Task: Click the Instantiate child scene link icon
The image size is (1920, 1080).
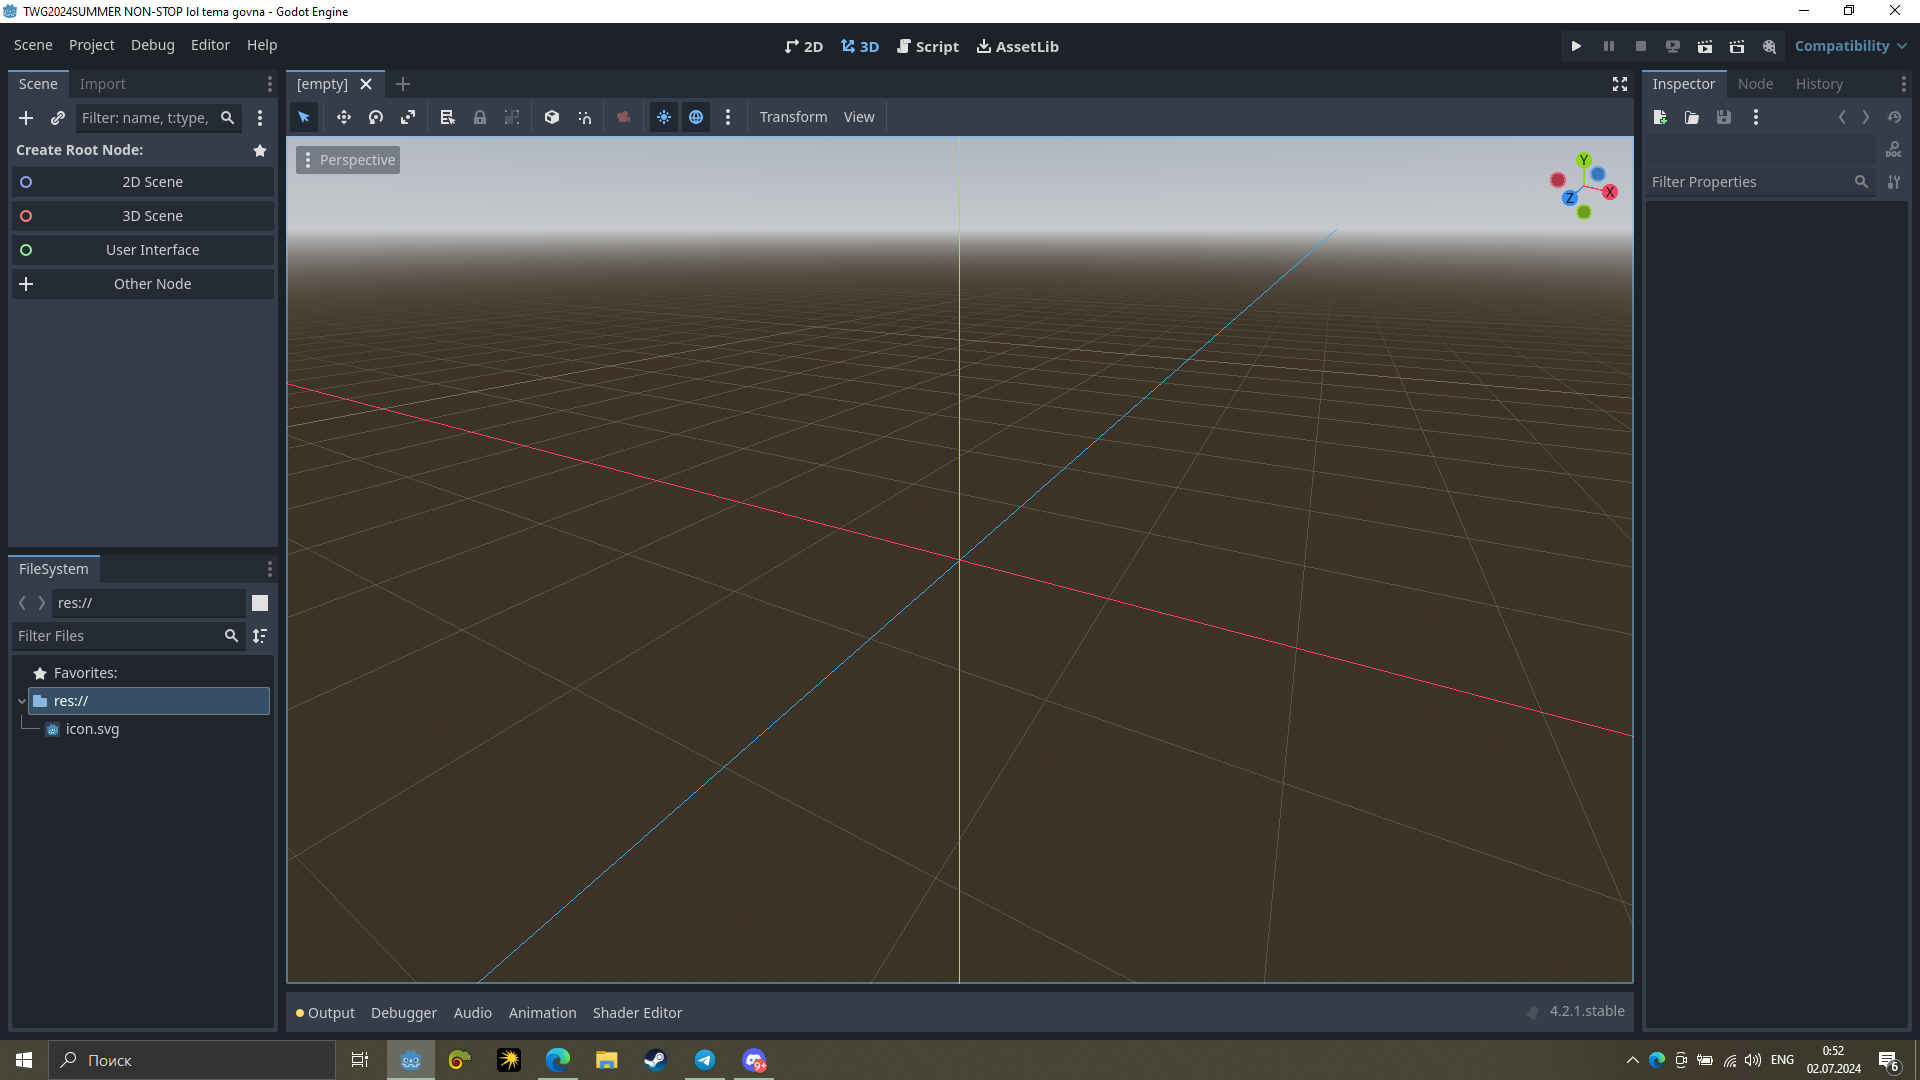Action: point(58,118)
